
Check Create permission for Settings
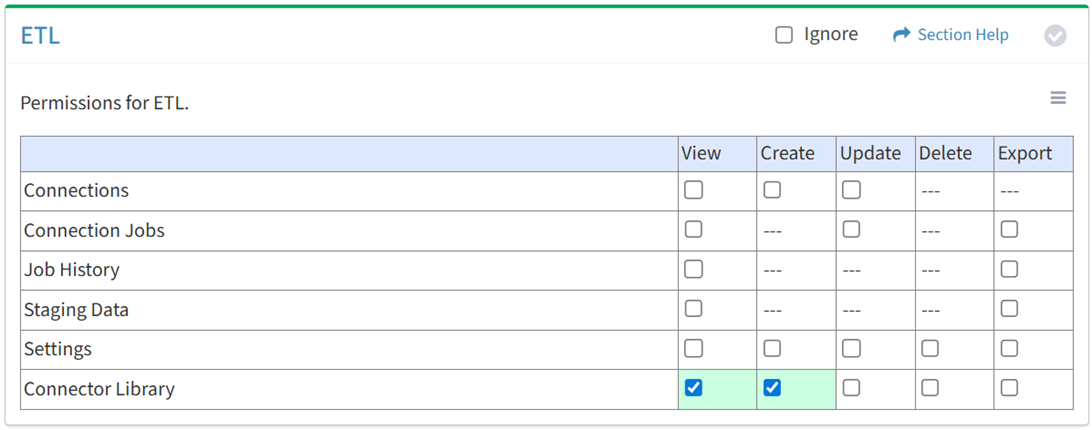772,349
